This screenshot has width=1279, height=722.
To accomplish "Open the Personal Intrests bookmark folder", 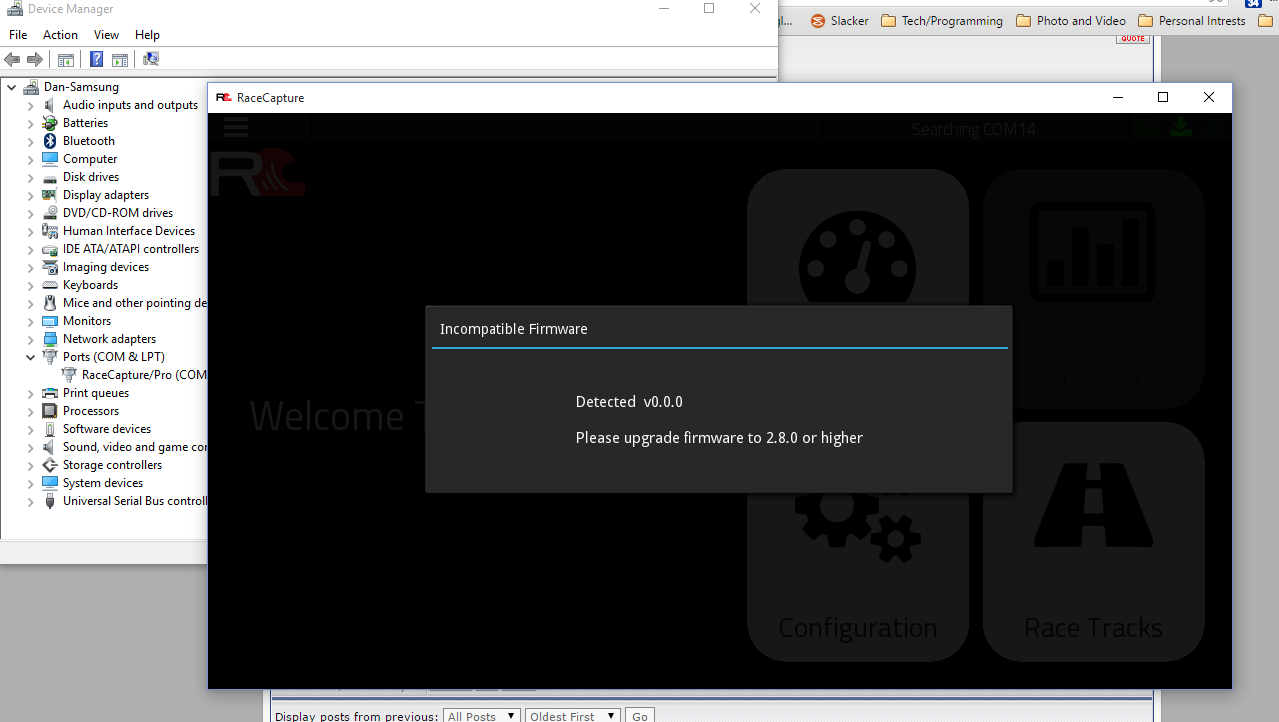I will tap(1192, 21).
